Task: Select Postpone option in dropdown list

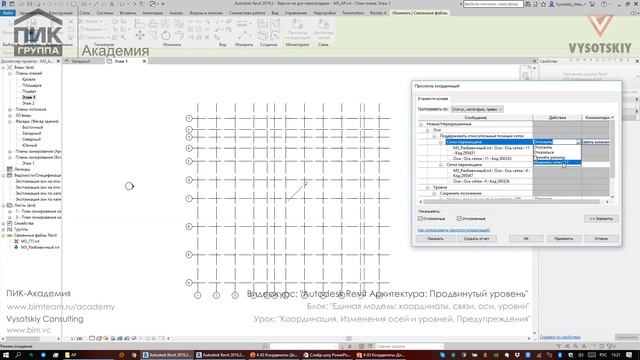Action: click(557, 147)
